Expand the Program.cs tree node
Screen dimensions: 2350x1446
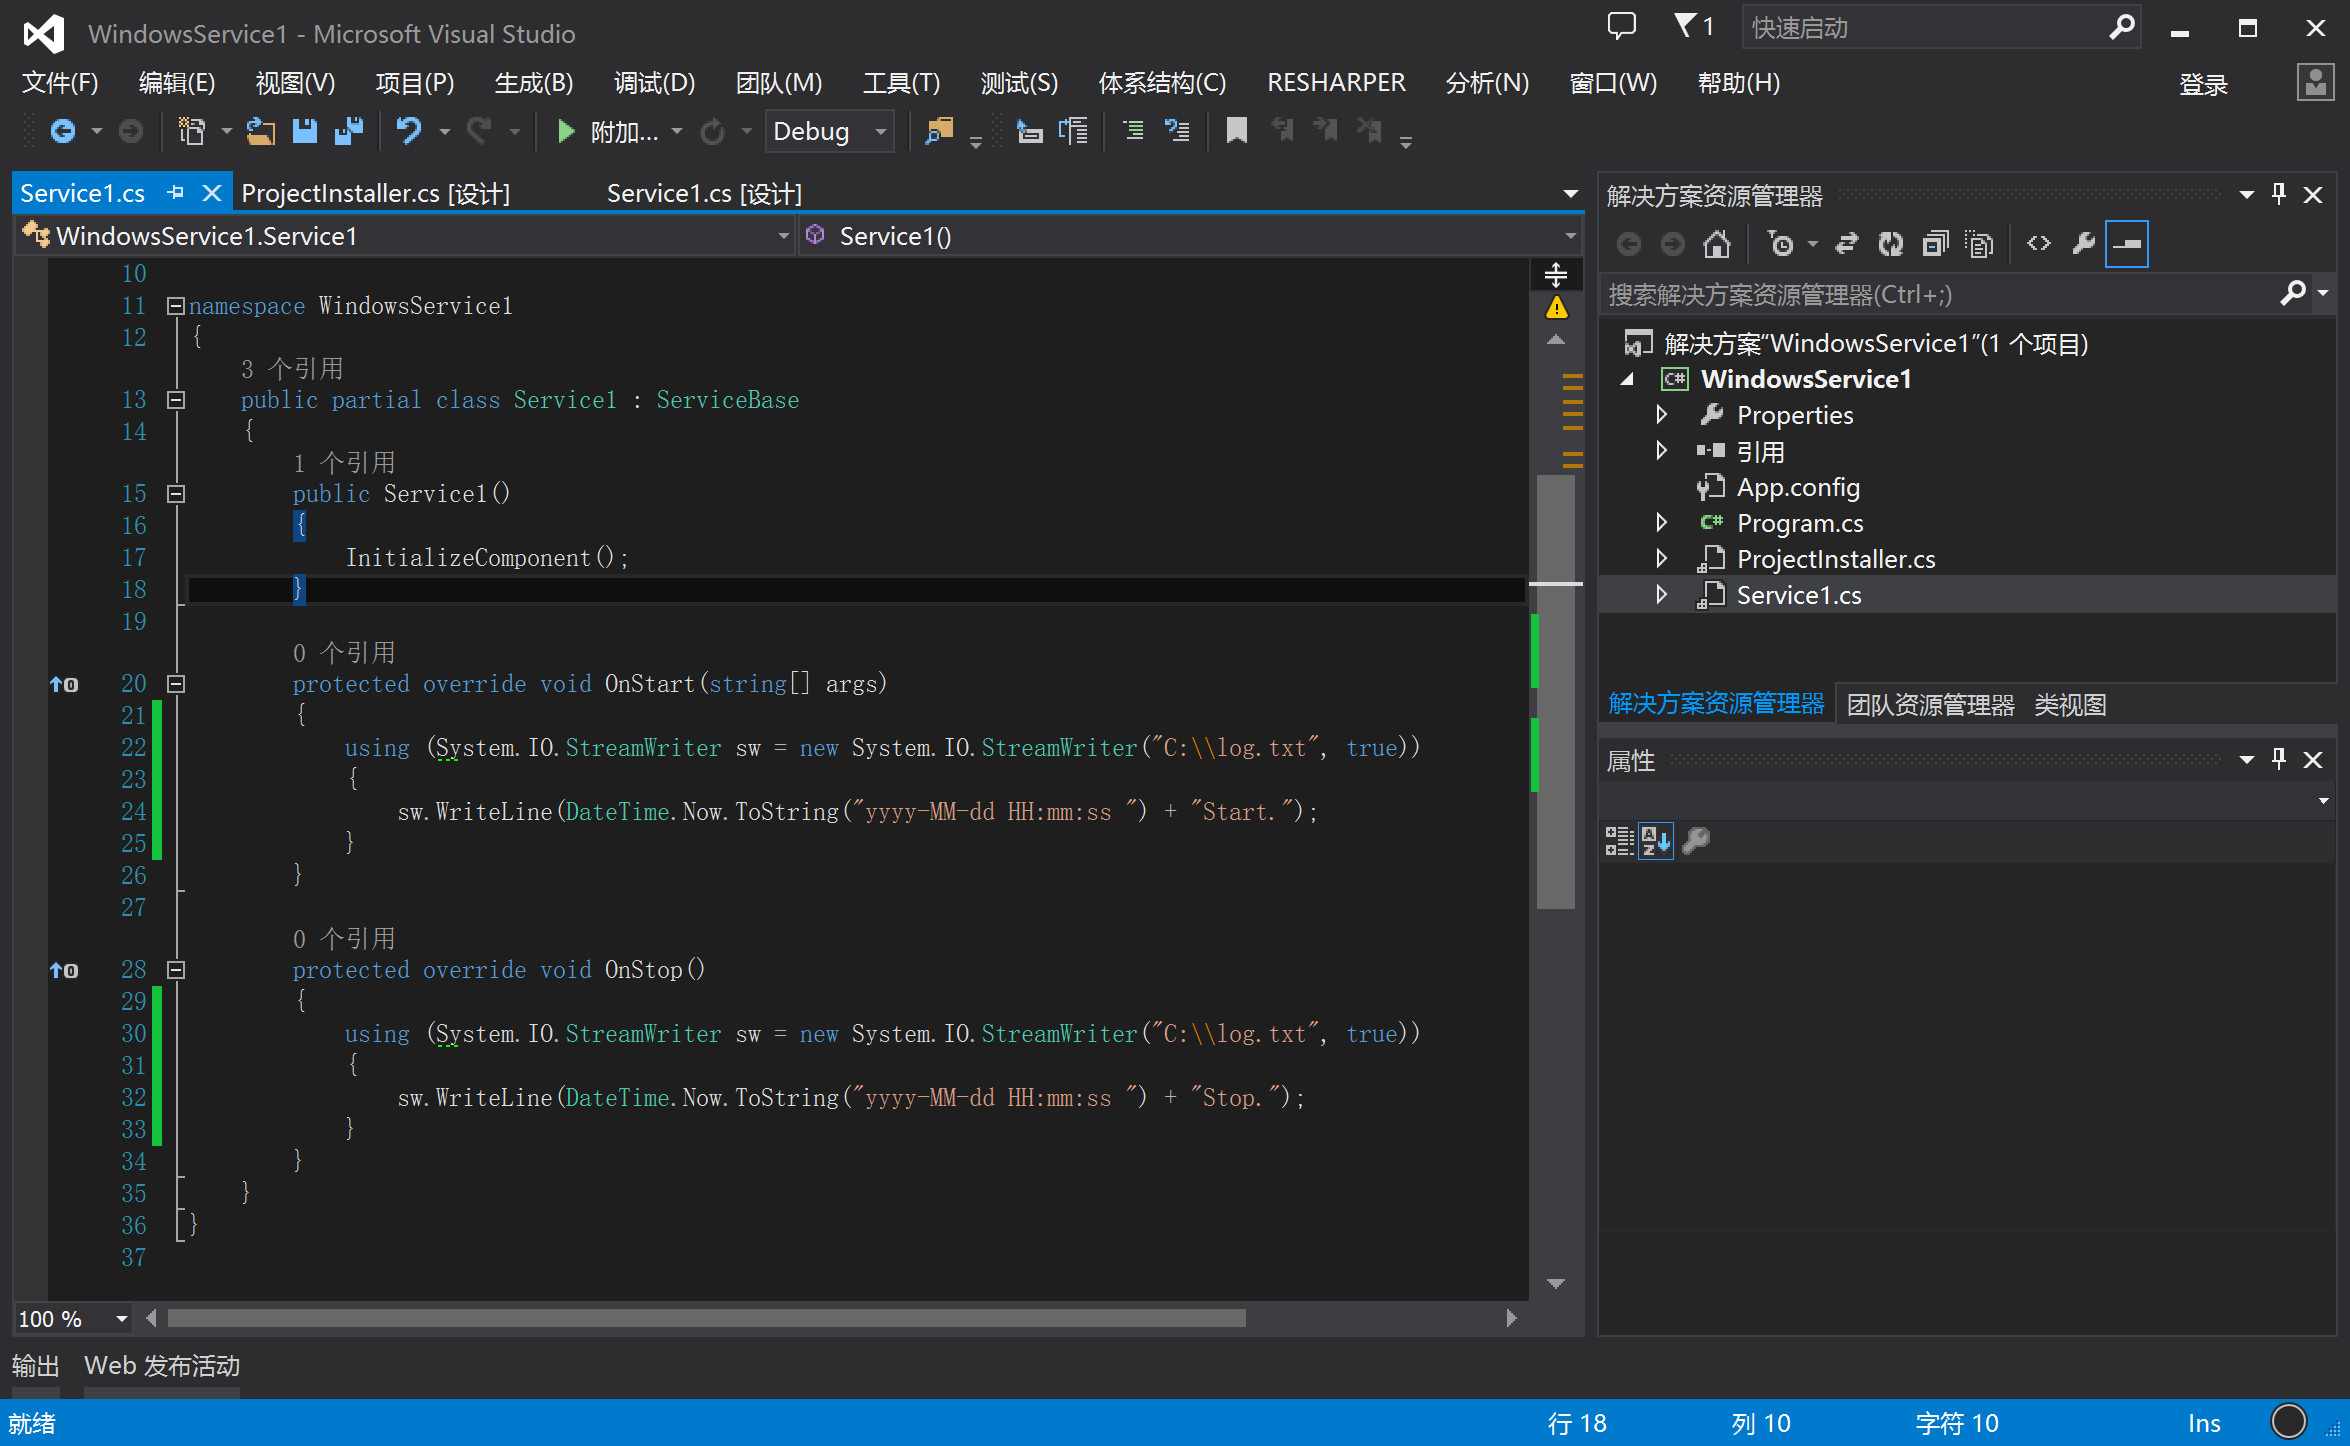[1661, 523]
